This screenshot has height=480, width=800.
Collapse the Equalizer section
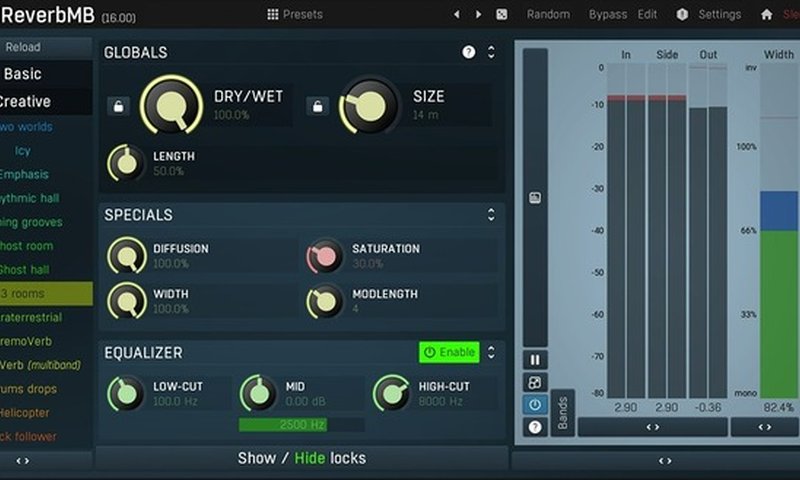pos(491,352)
